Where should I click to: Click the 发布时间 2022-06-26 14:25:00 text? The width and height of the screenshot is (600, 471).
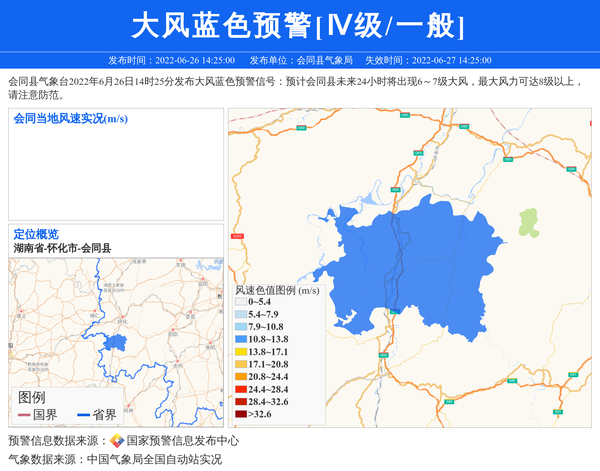point(171,60)
